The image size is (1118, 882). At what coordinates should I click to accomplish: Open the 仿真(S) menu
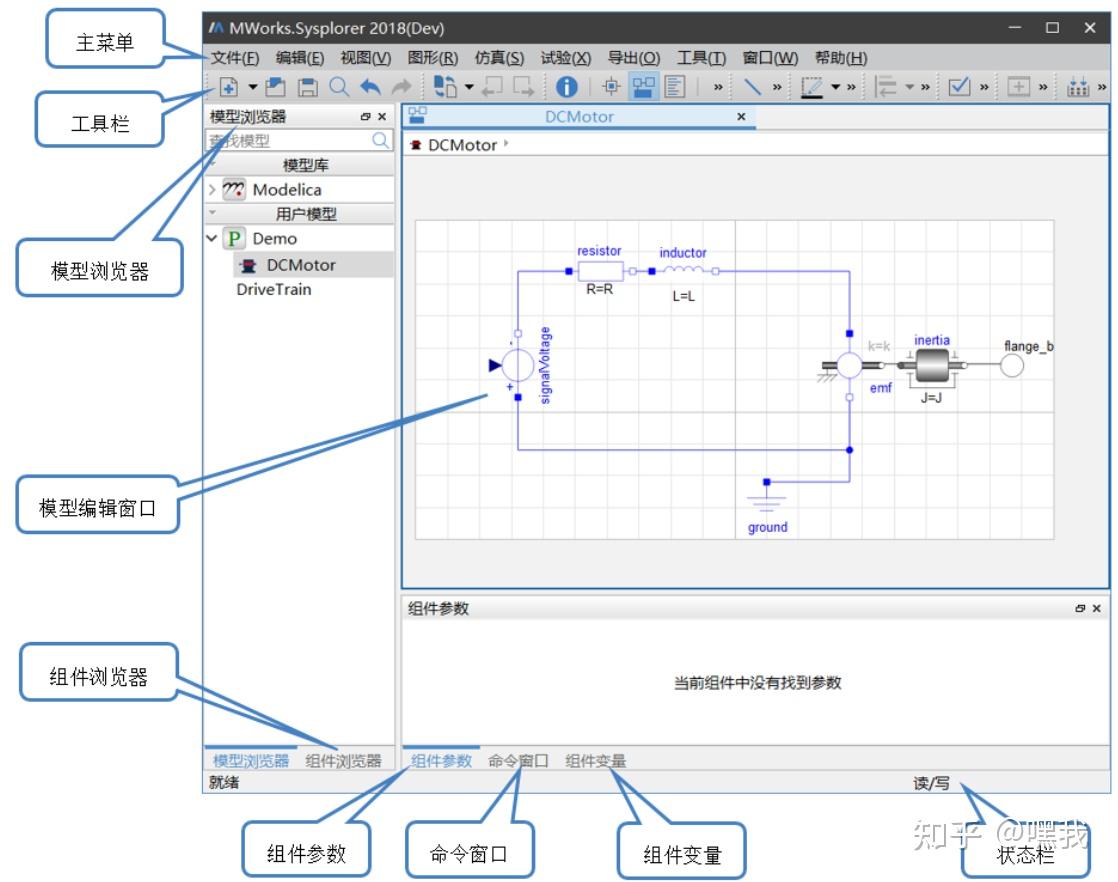click(x=499, y=58)
